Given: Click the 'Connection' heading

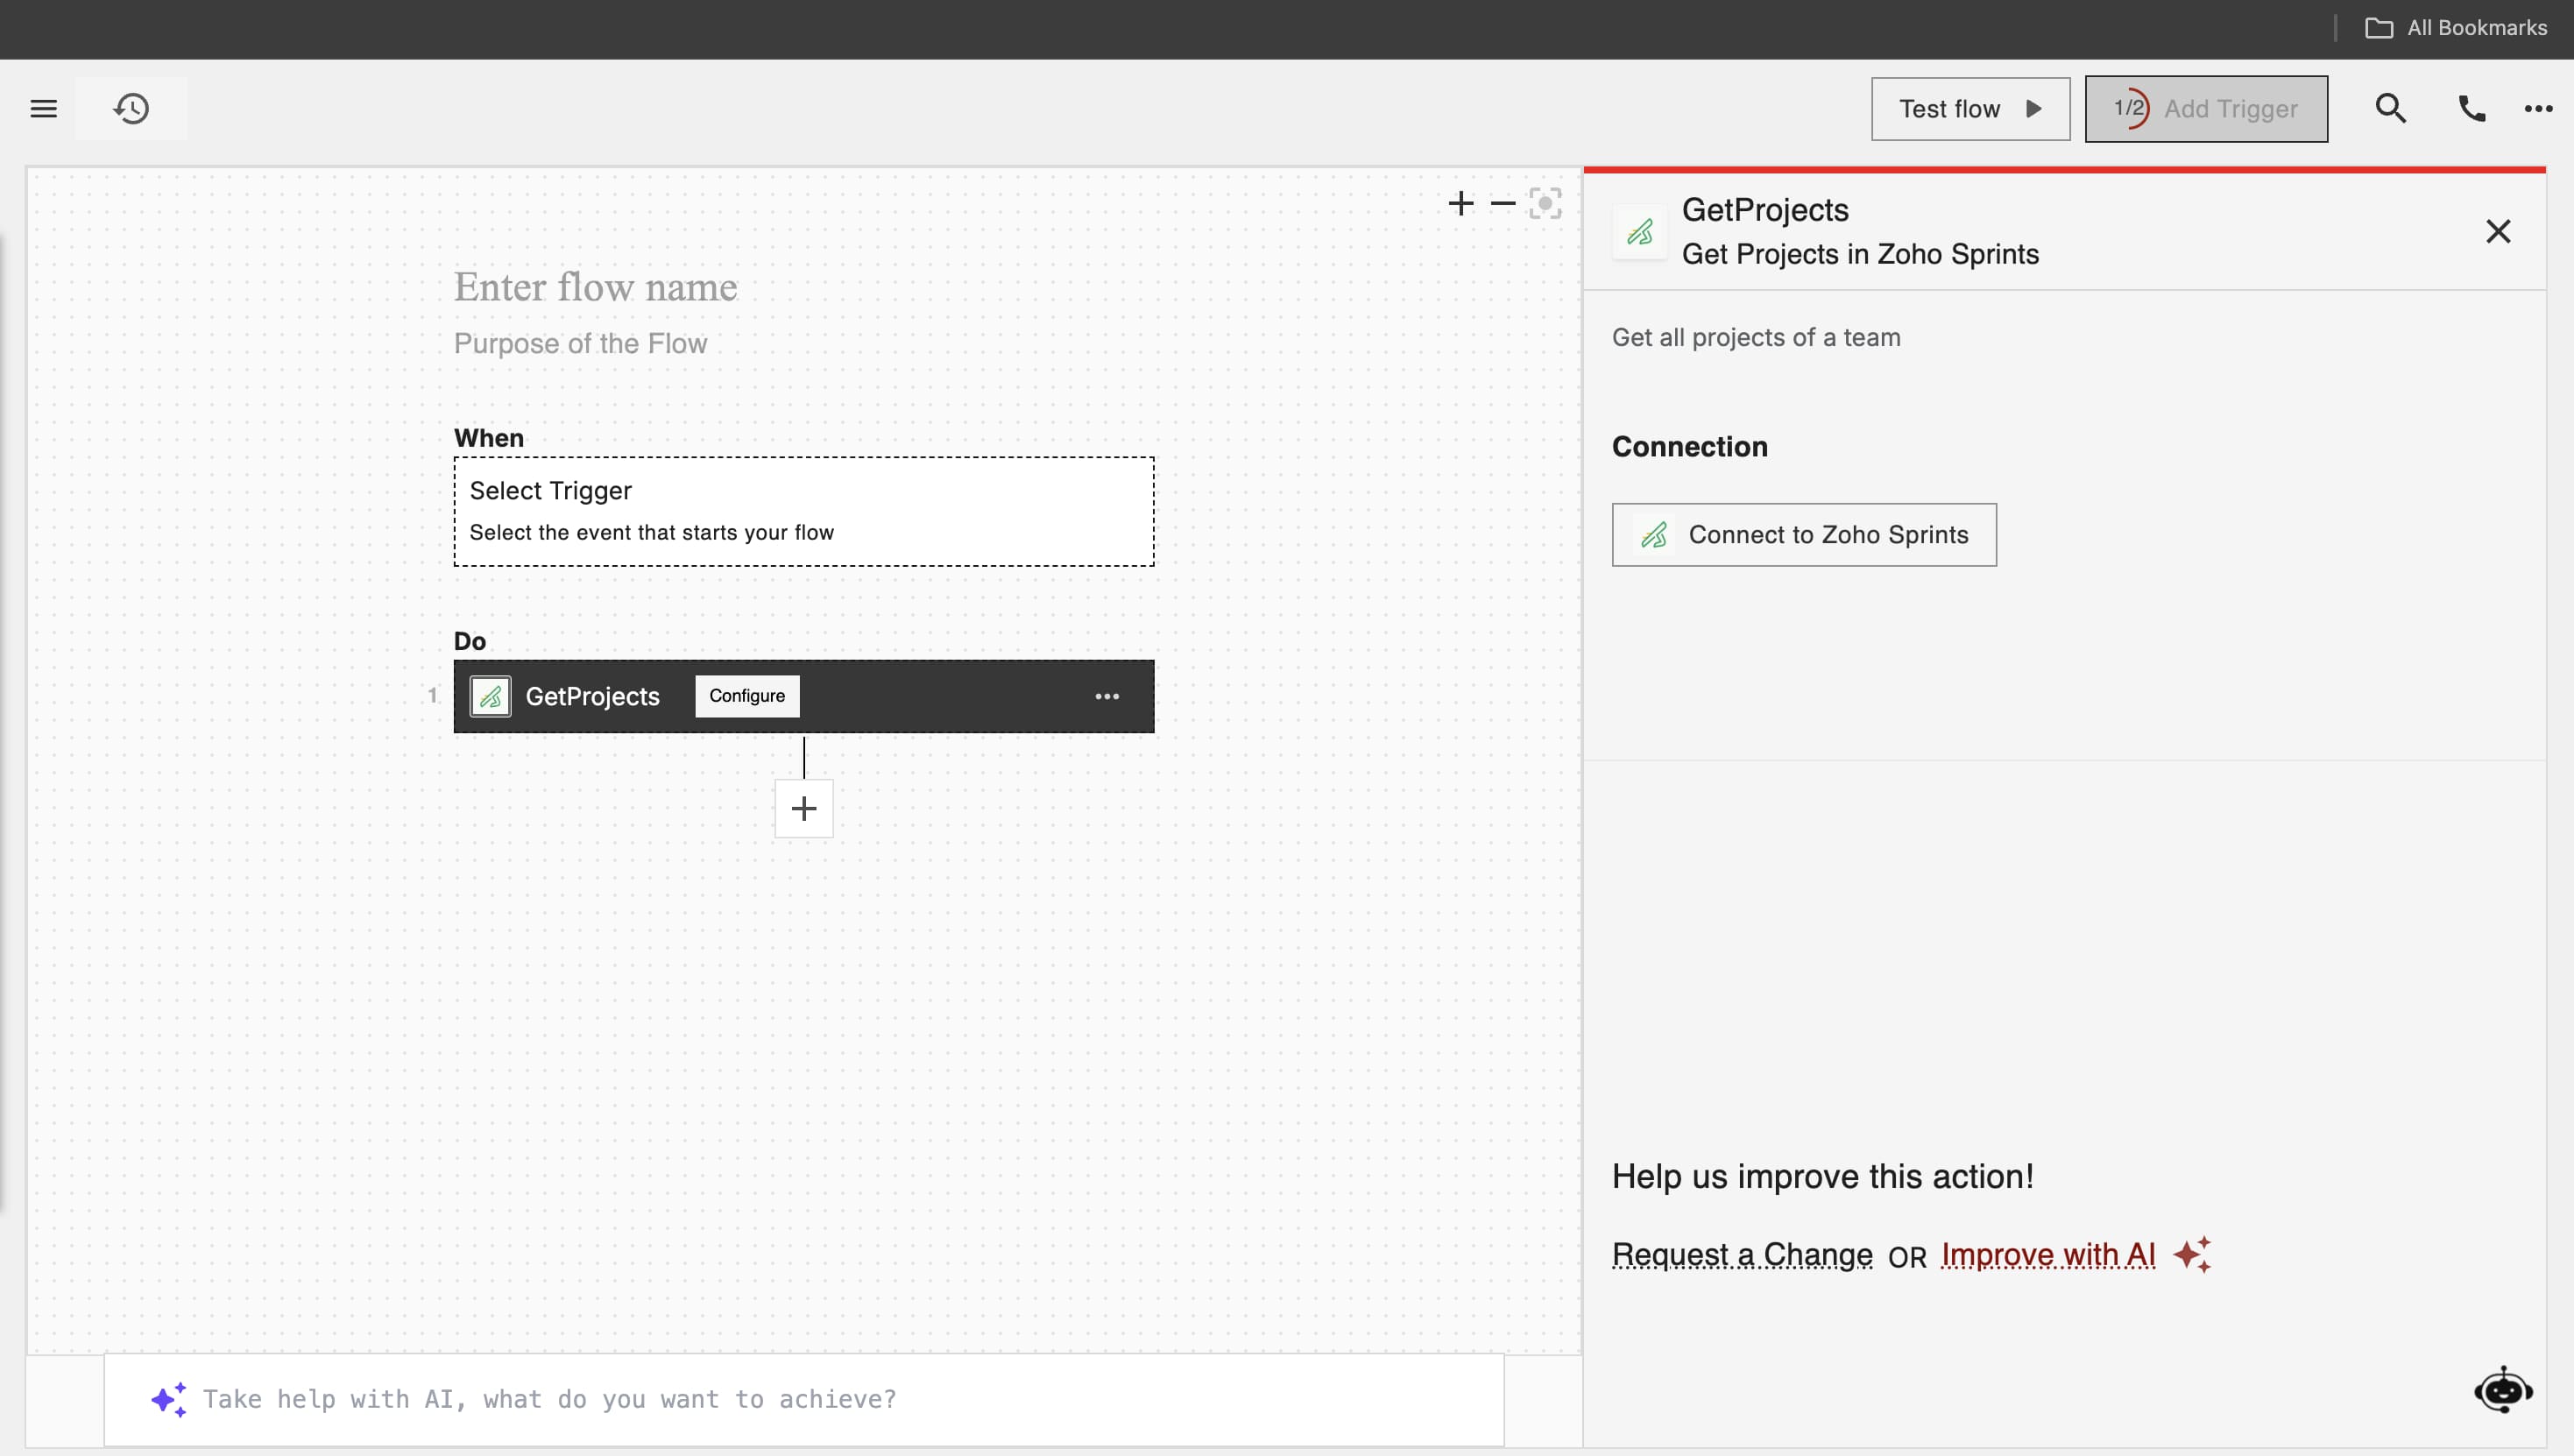Looking at the screenshot, I should [1690, 447].
